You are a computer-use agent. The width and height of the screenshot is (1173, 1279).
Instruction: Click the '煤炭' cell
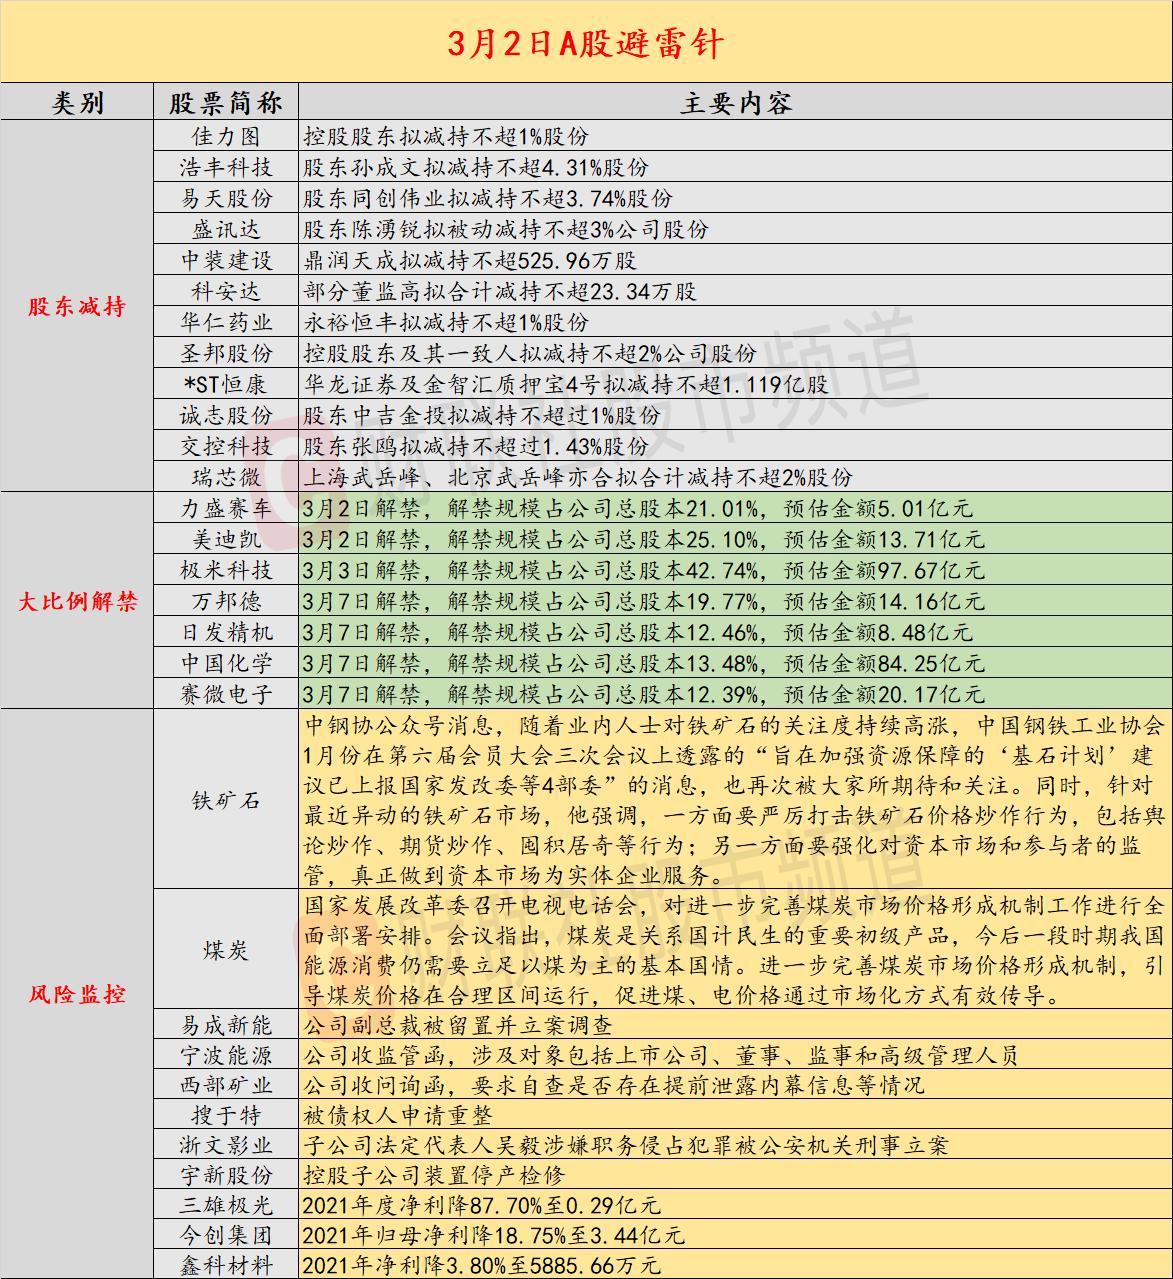tap(226, 950)
